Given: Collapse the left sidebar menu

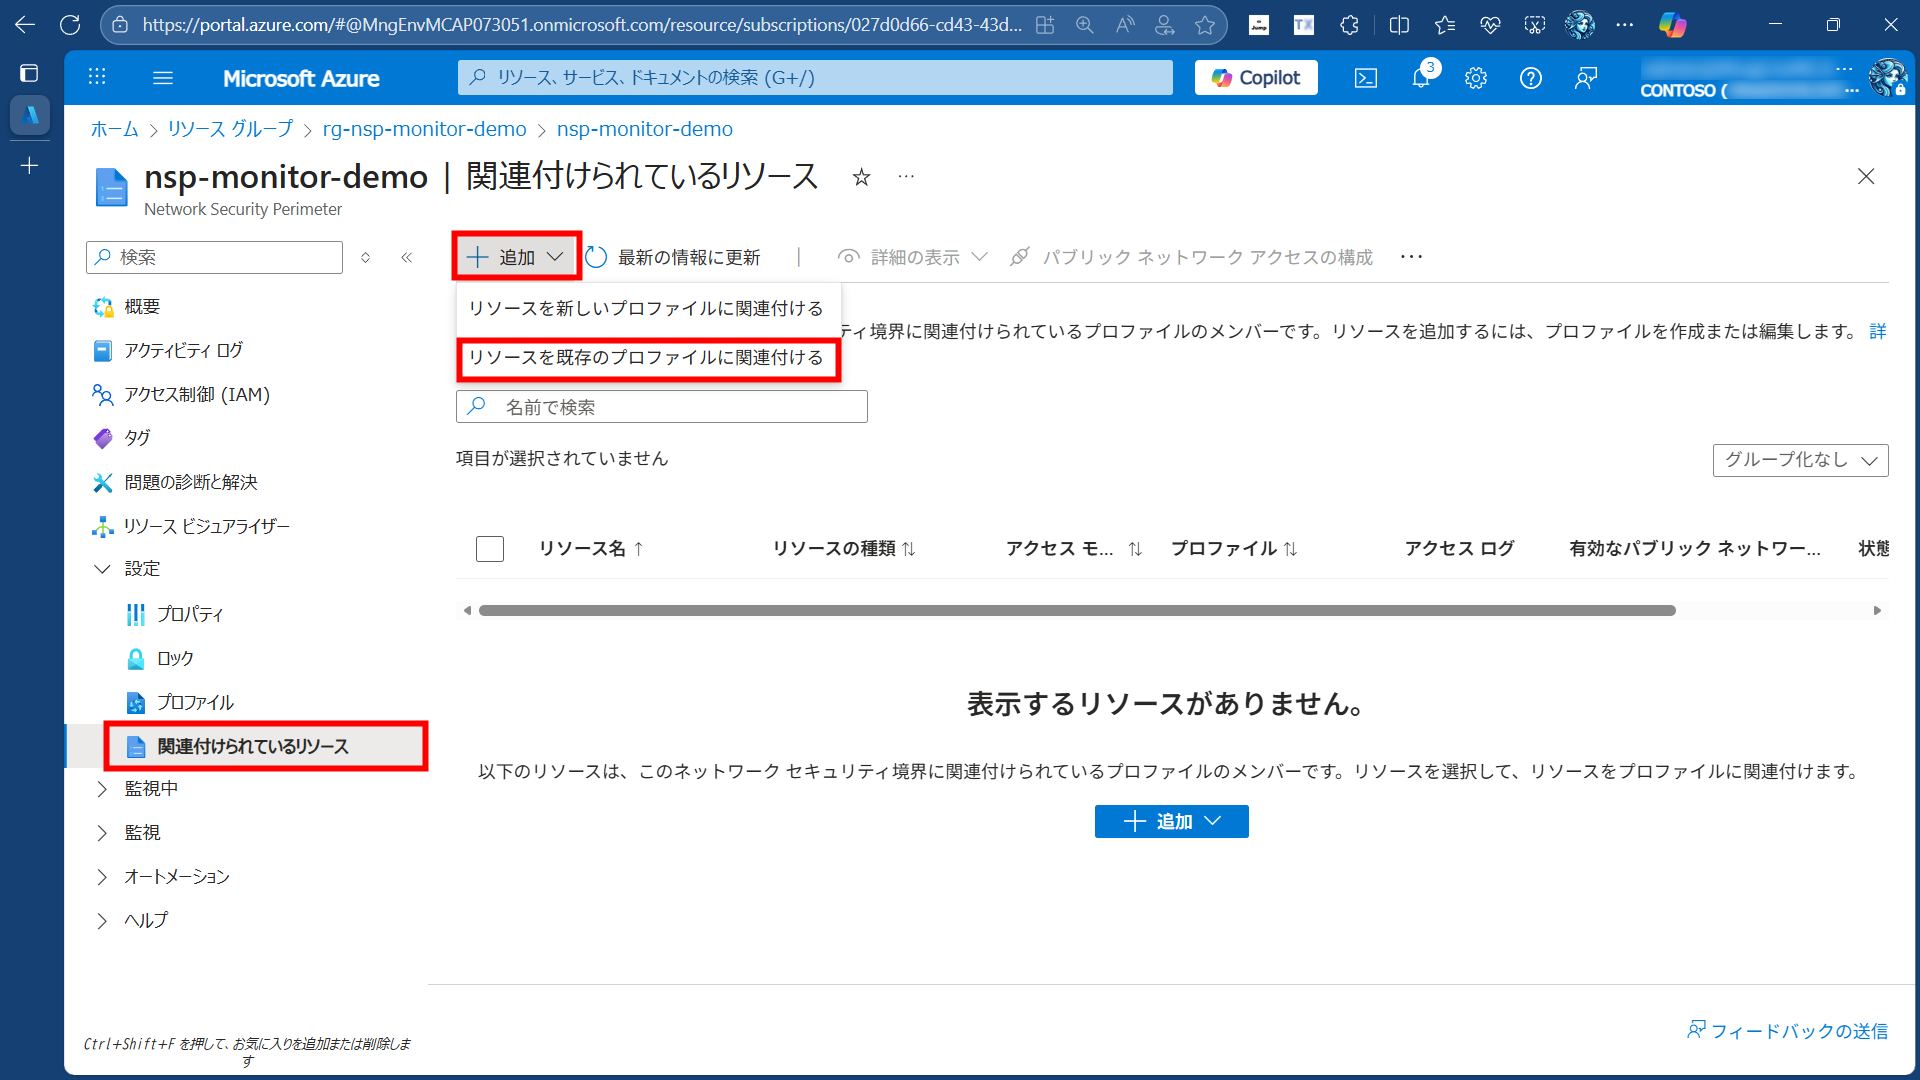Looking at the screenshot, I should click(x=406, y=257).
